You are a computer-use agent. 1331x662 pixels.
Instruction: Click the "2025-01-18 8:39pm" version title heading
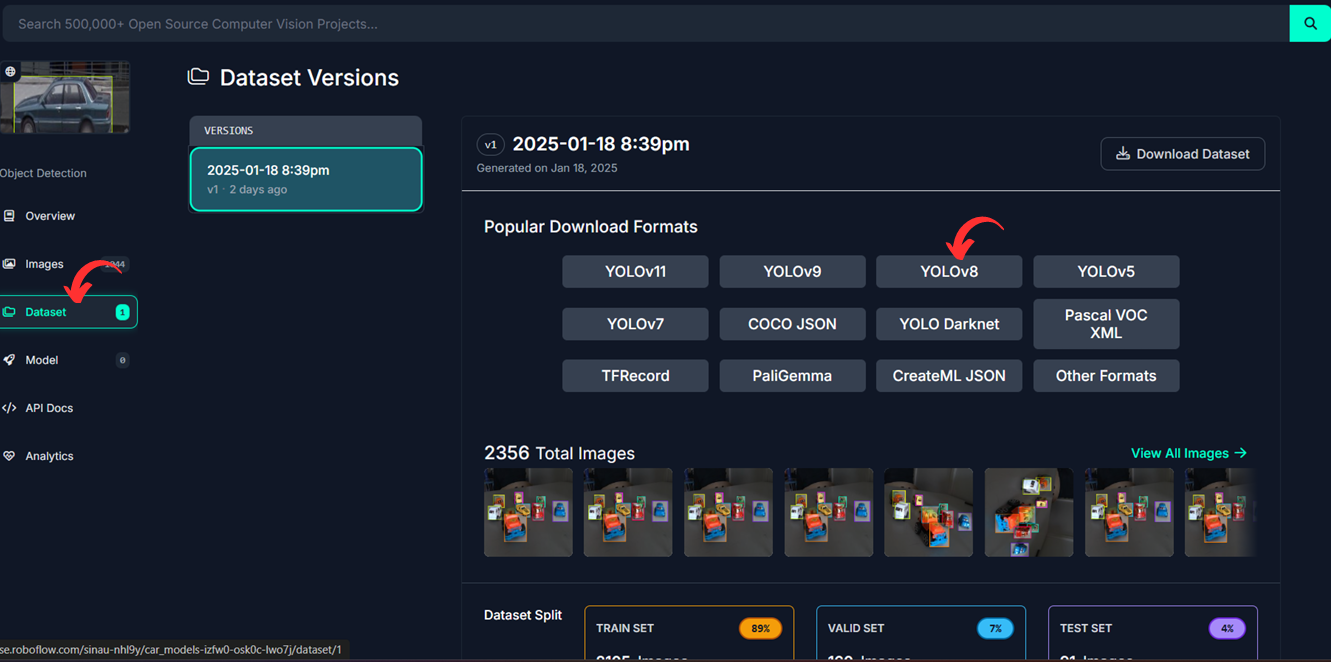pyautogui.click(x=601, y=144)
